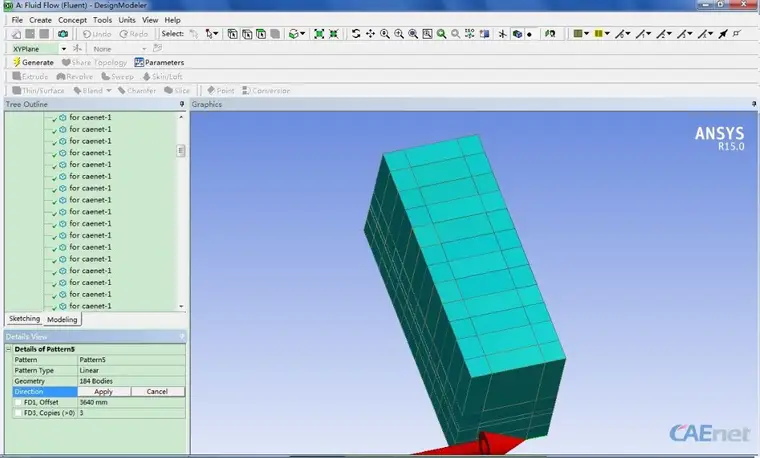Click the Display Edge Direction arrow icon
Screen dimensions: 760x458
pyautogui.click(x=723, y=34)
